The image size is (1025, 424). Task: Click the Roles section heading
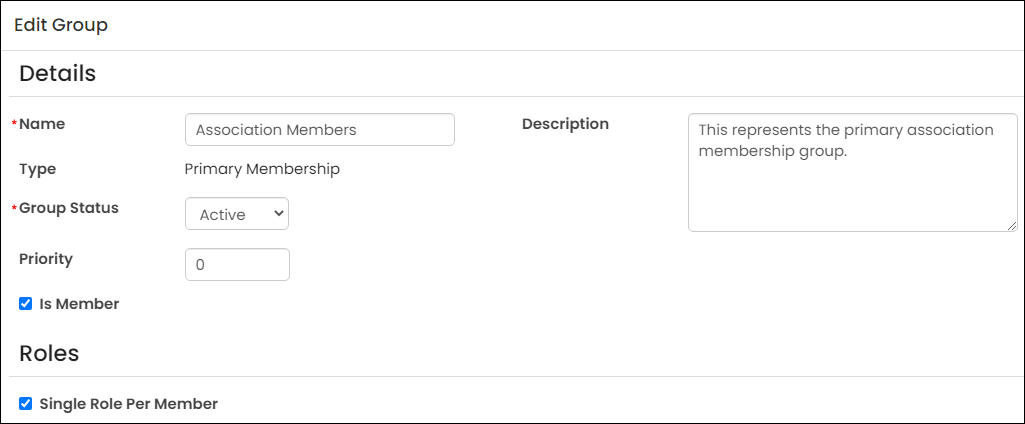coord(49,353)
